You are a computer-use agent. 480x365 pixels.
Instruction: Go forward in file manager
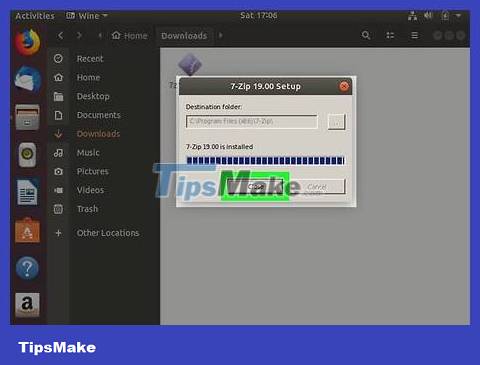tap(79, 35)
